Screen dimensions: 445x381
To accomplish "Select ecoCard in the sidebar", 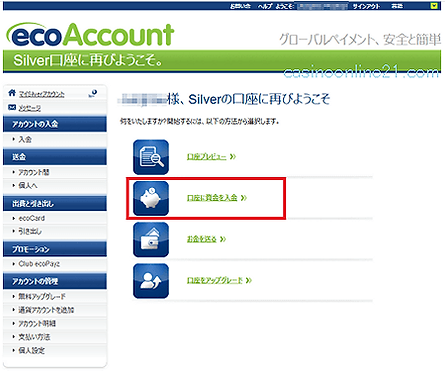I will click(32, 218).
